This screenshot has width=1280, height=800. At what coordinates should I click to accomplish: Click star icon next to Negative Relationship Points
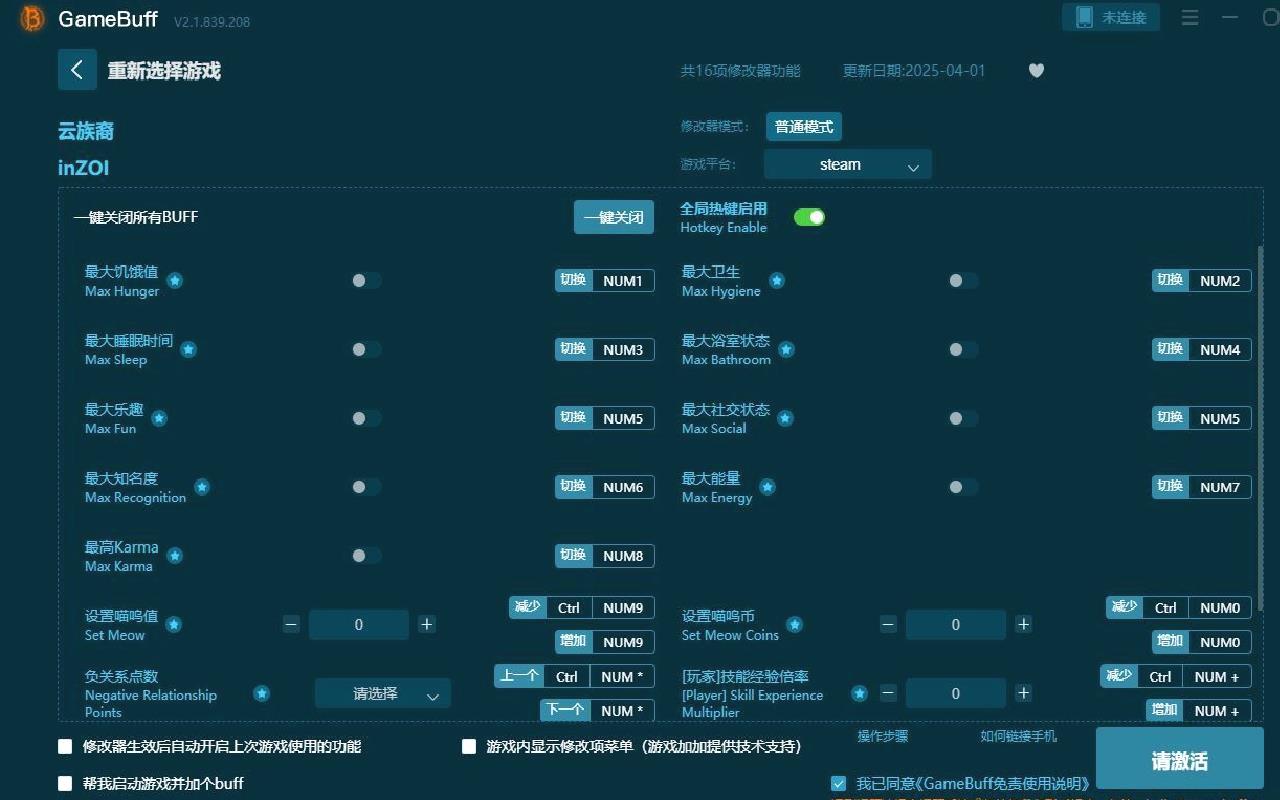click(x=261, y=693)
